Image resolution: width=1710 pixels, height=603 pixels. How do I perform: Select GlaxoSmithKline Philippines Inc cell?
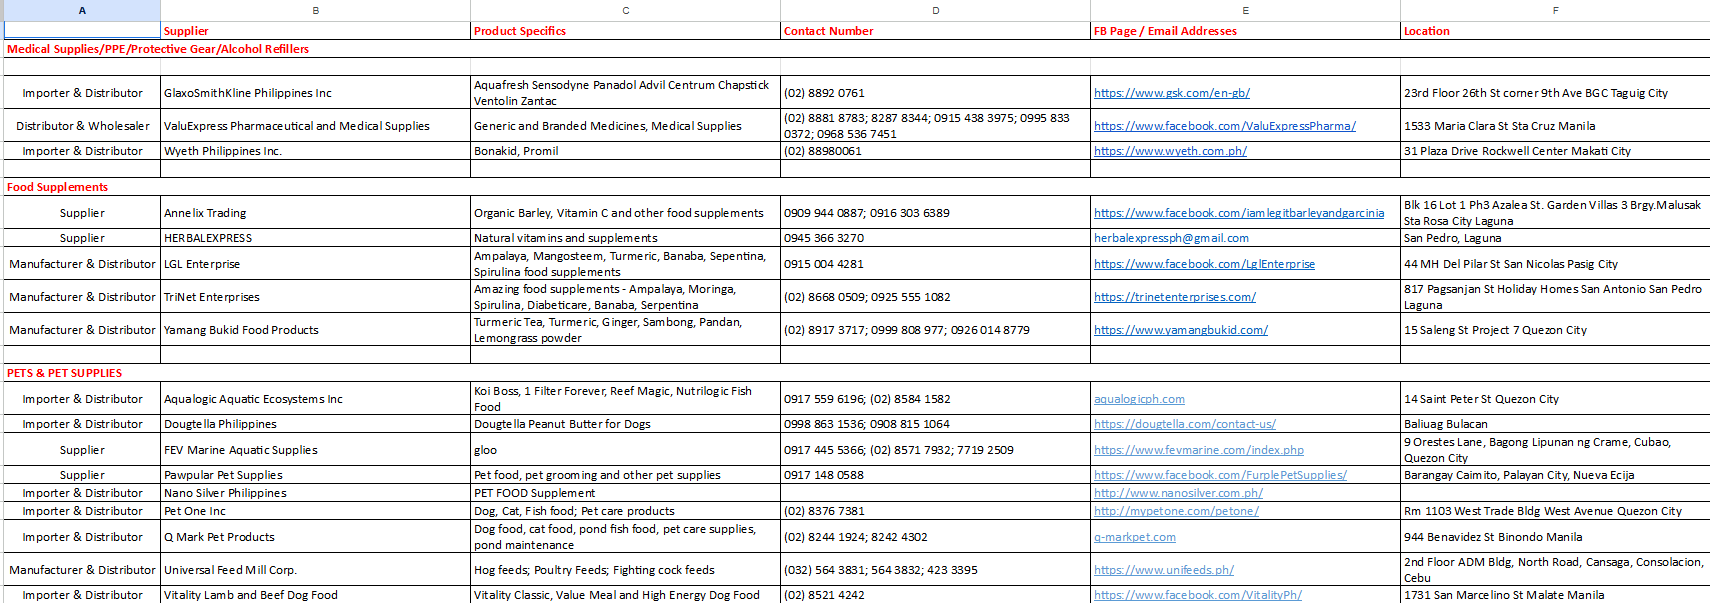pos(315,93)
